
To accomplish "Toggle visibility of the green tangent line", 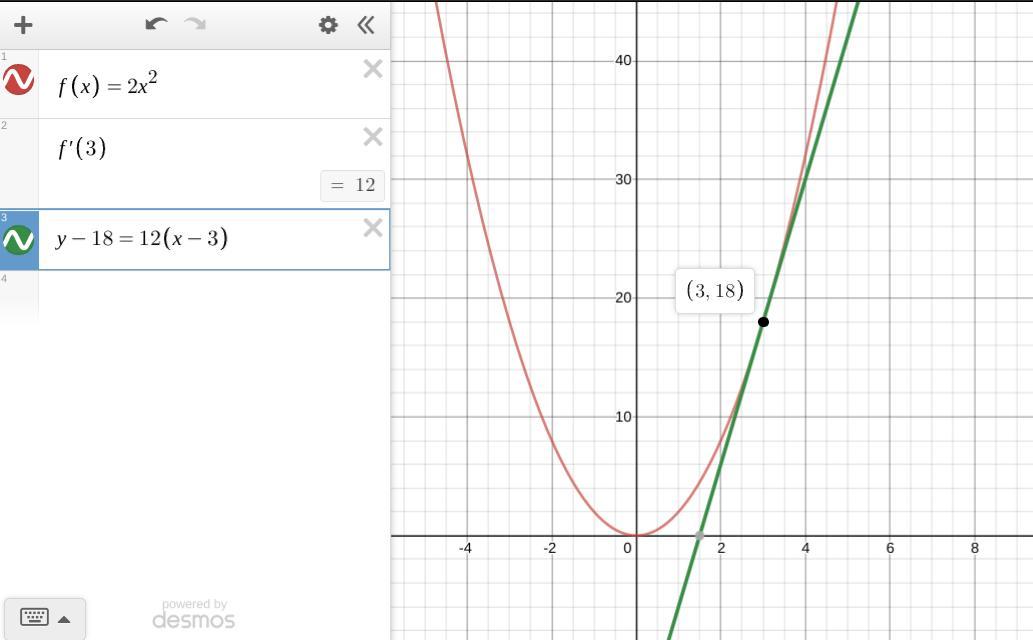I will coord(18,240).
